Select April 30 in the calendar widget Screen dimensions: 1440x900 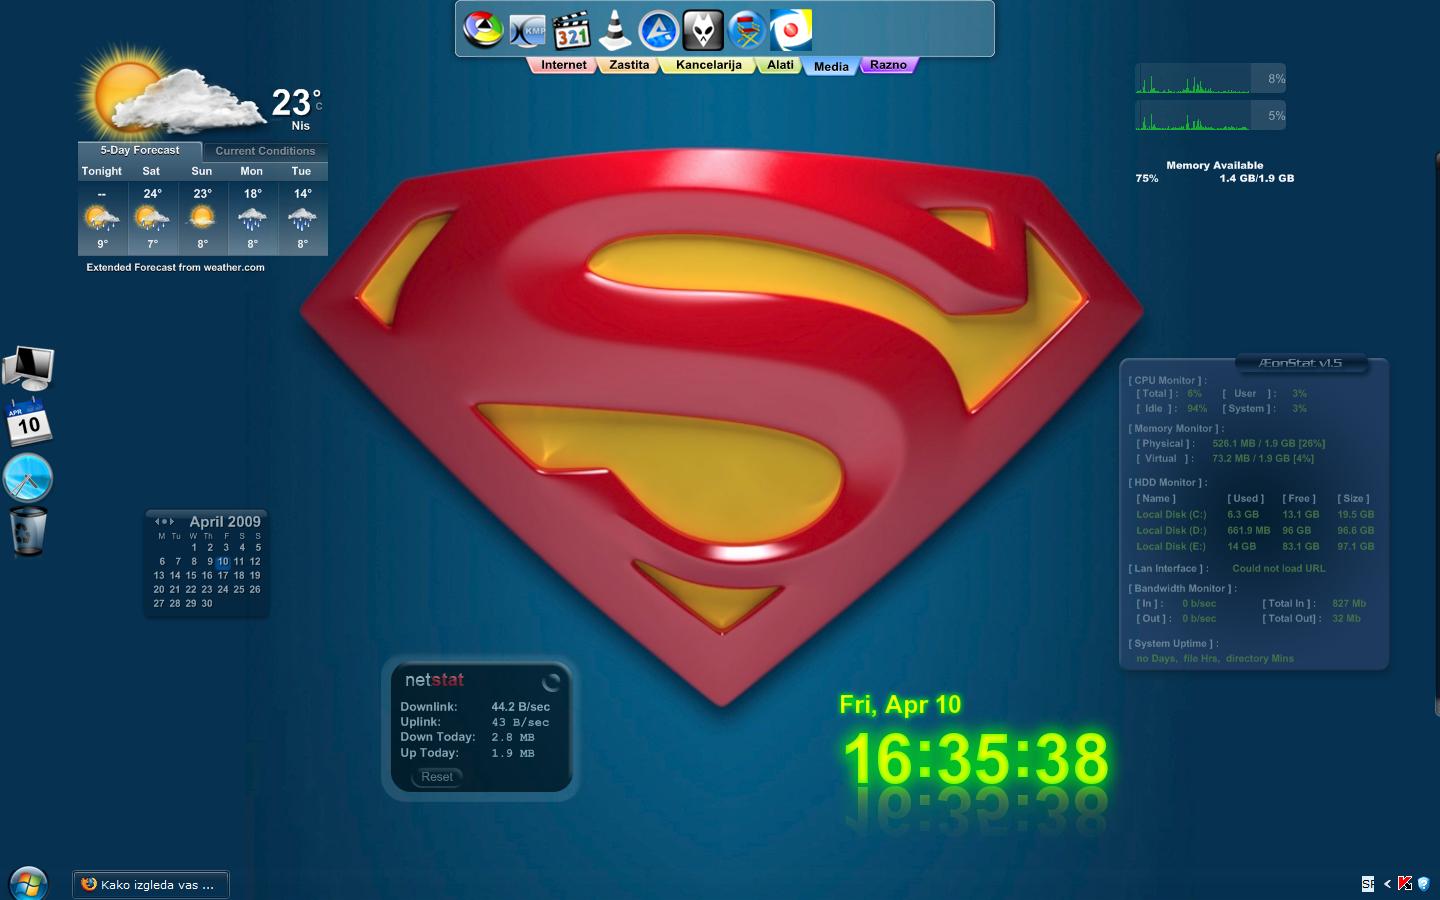click(207, 604)
